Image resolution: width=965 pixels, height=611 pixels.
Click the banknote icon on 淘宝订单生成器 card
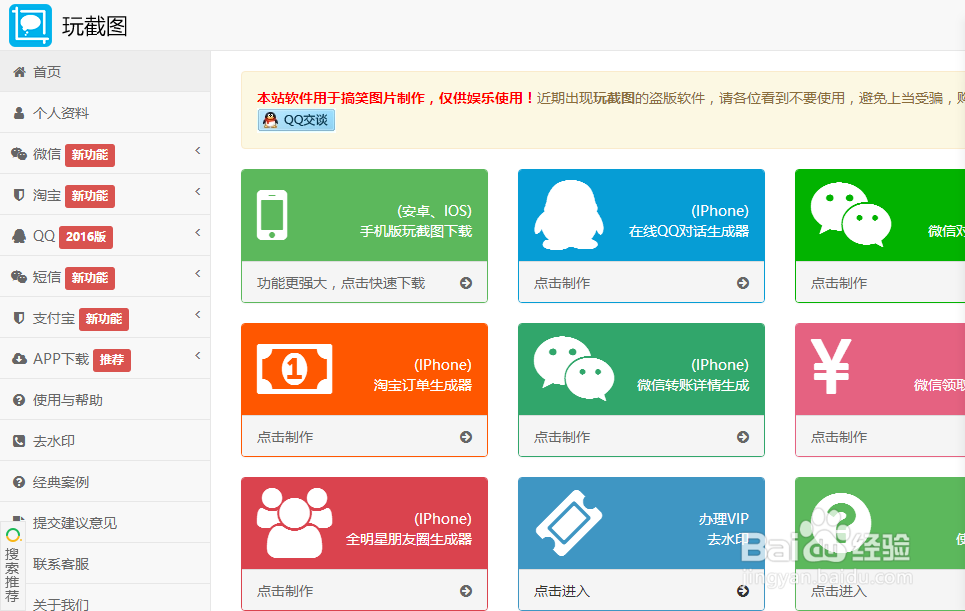tap(296, 368)
